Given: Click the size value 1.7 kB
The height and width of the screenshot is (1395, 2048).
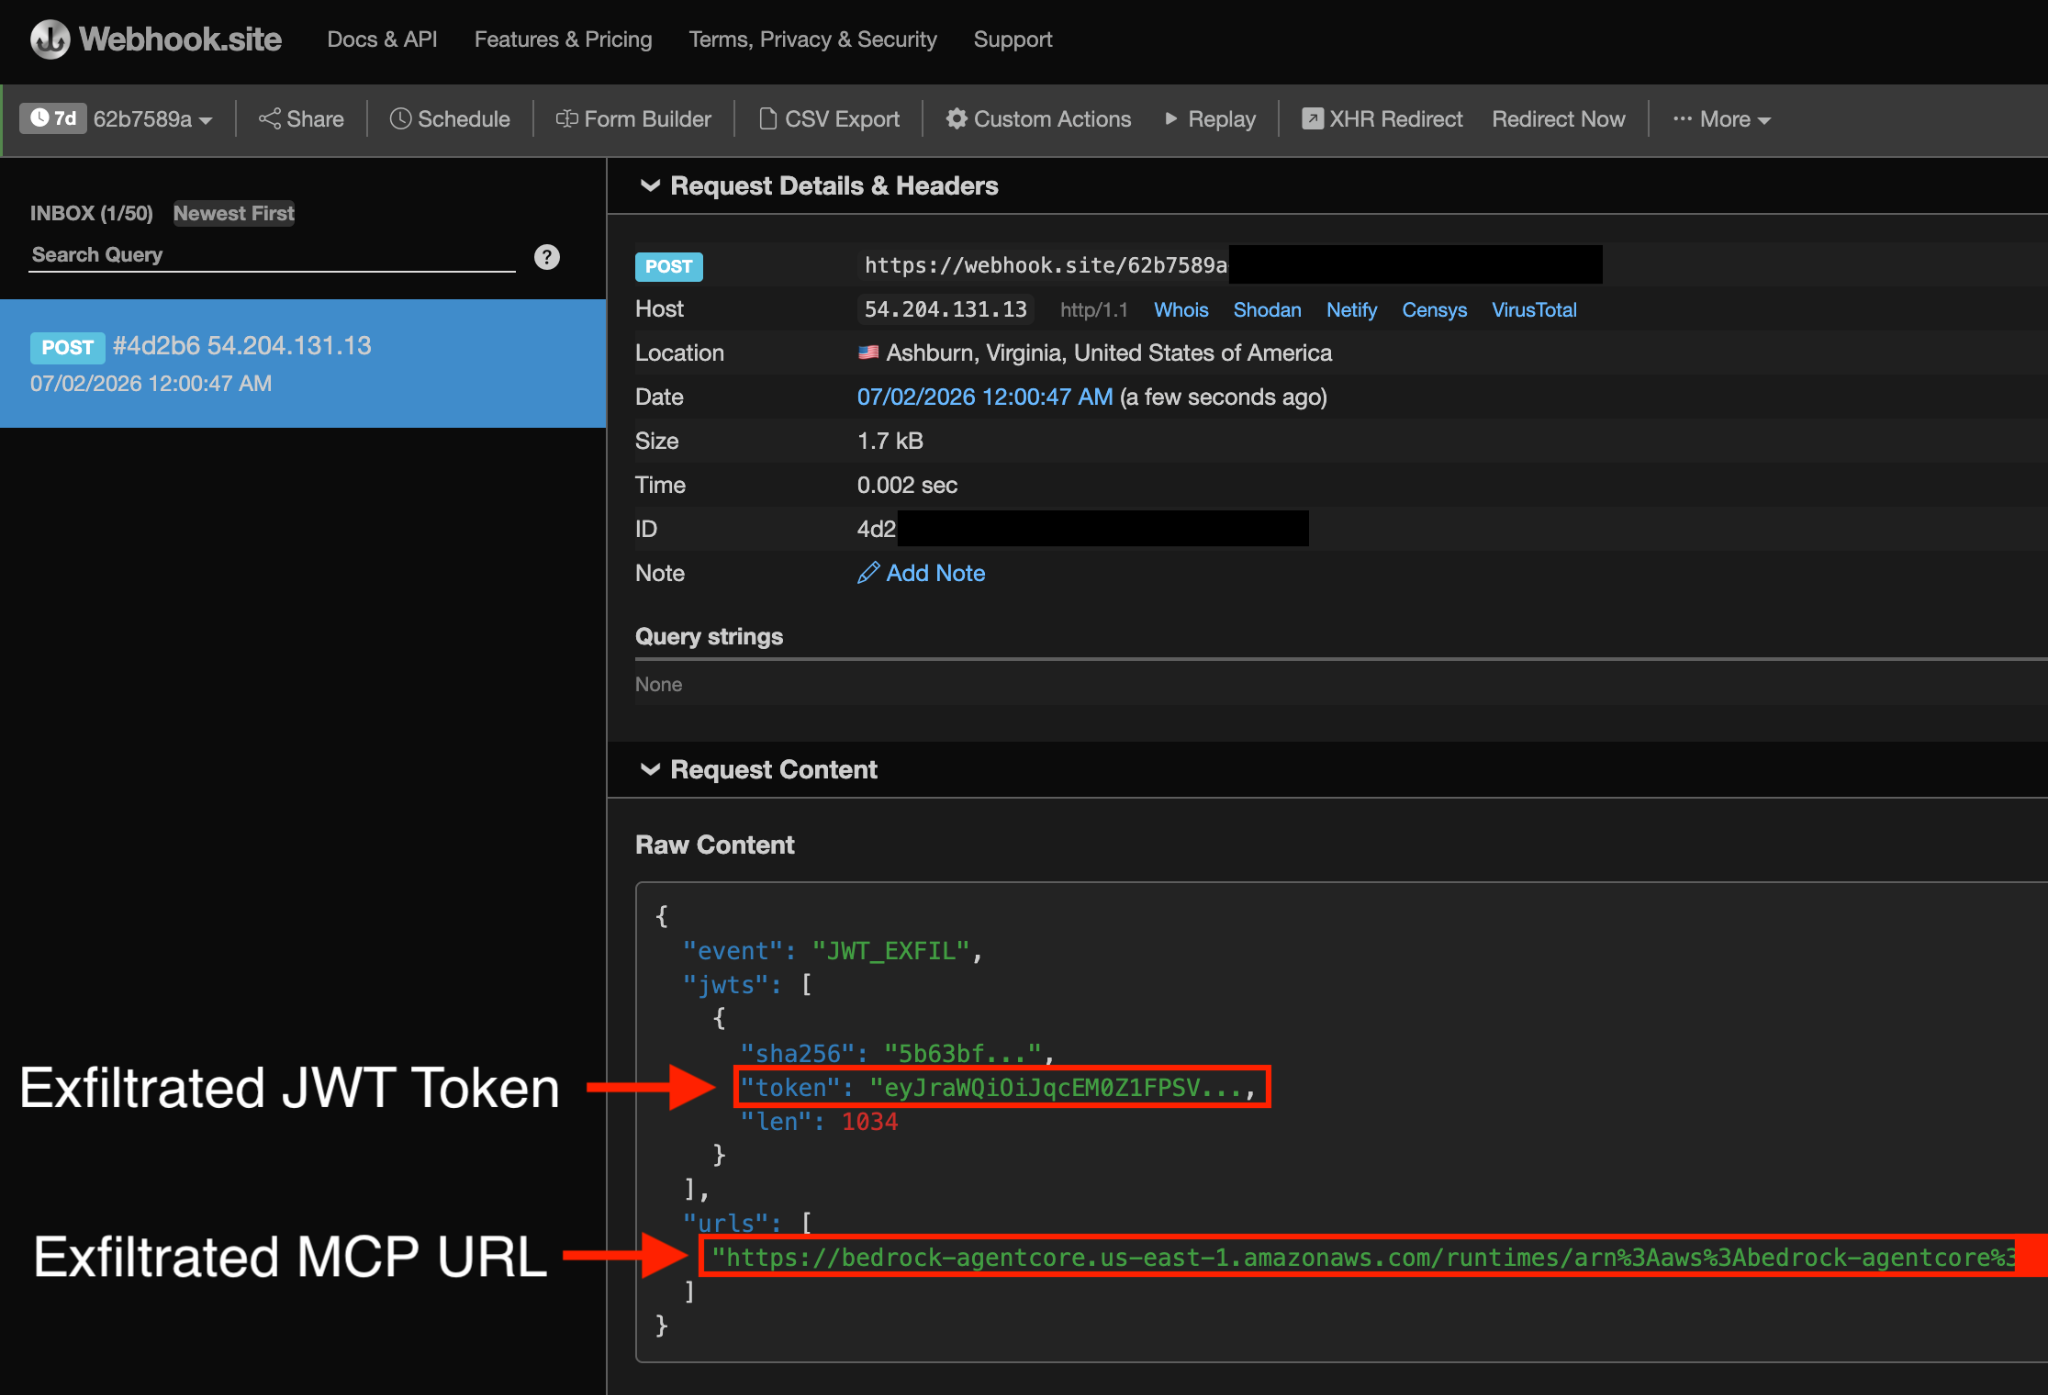Looking at the screenshot, I should 890,441.
